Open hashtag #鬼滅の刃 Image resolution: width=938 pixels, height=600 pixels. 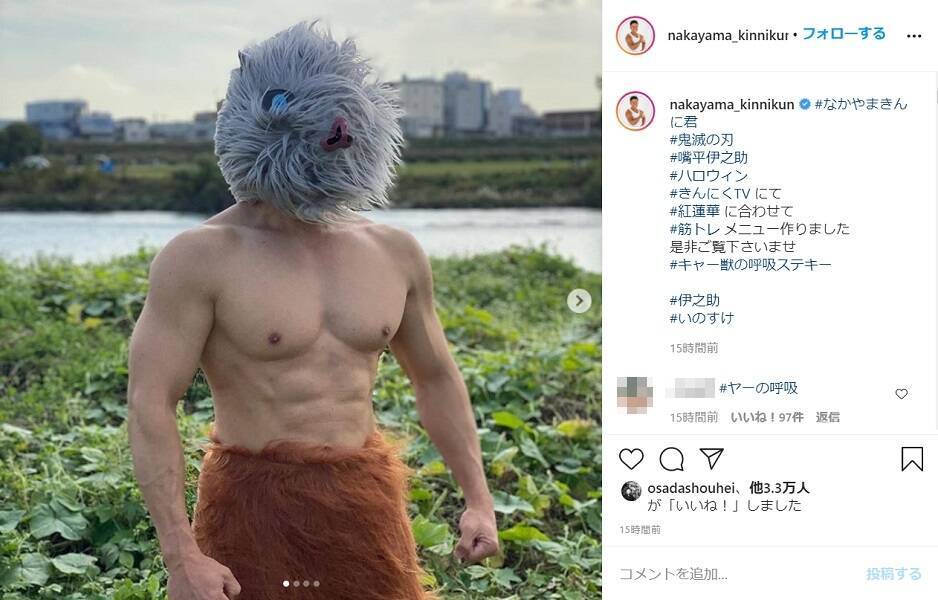(x=701, y=140)
